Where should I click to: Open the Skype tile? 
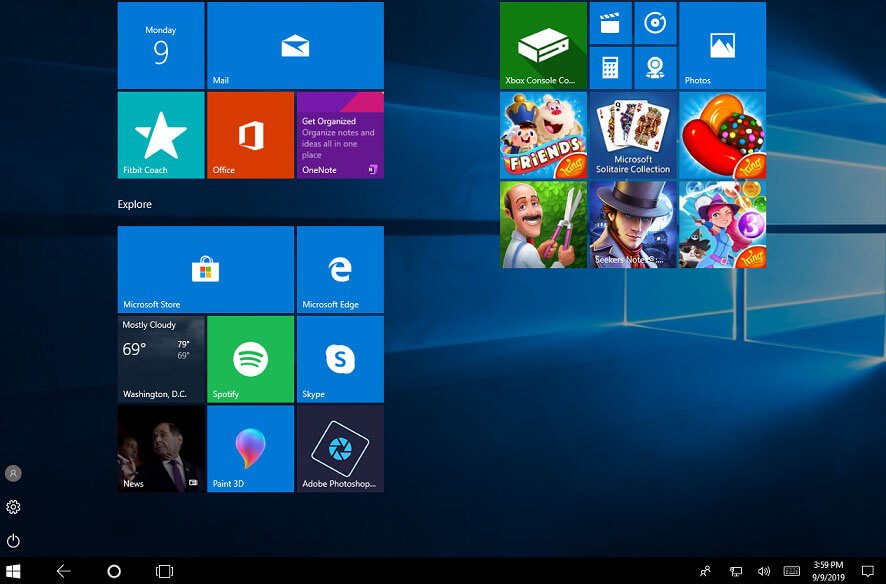tap(340, 358)
